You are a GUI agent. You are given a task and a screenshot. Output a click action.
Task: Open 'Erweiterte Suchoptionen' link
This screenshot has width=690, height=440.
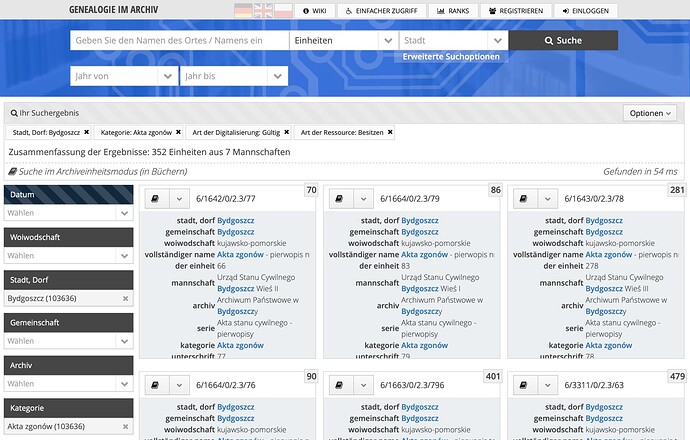[x=450, y=57]
